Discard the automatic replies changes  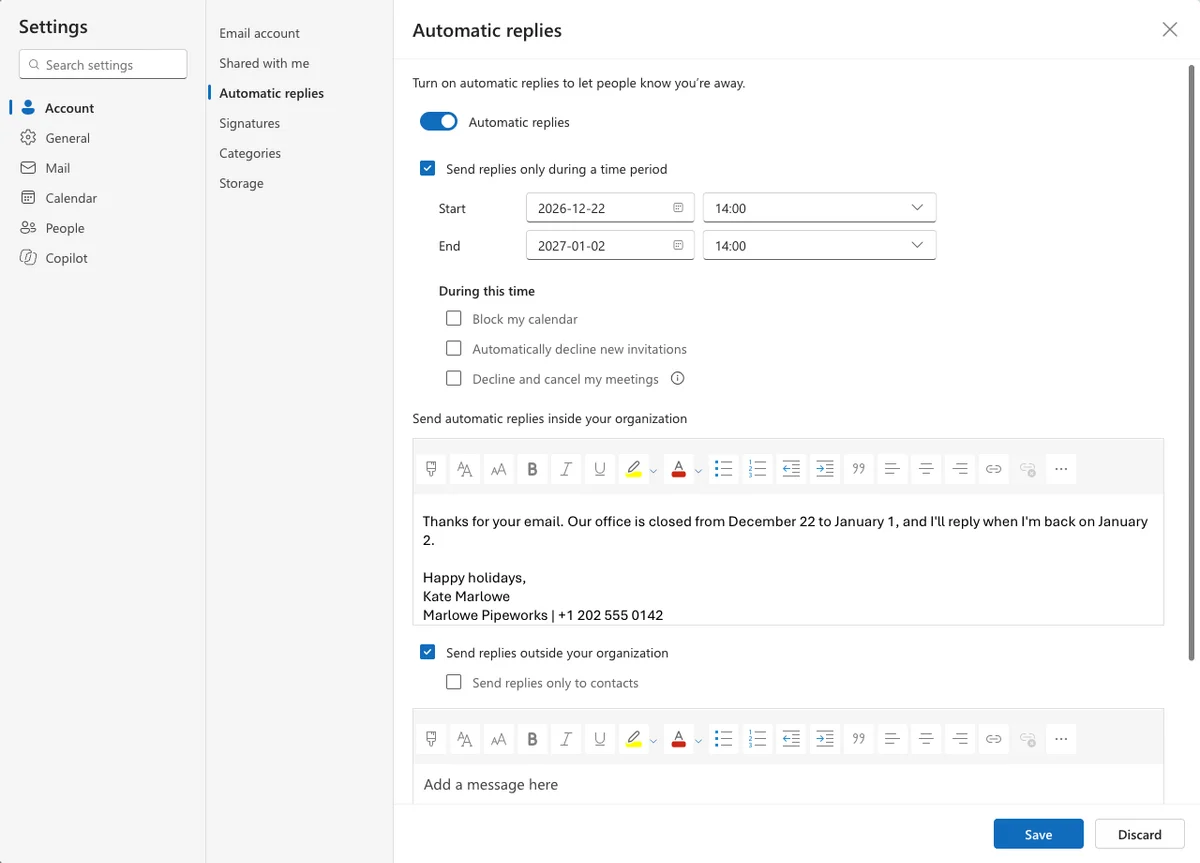(x=1140, y=834)
